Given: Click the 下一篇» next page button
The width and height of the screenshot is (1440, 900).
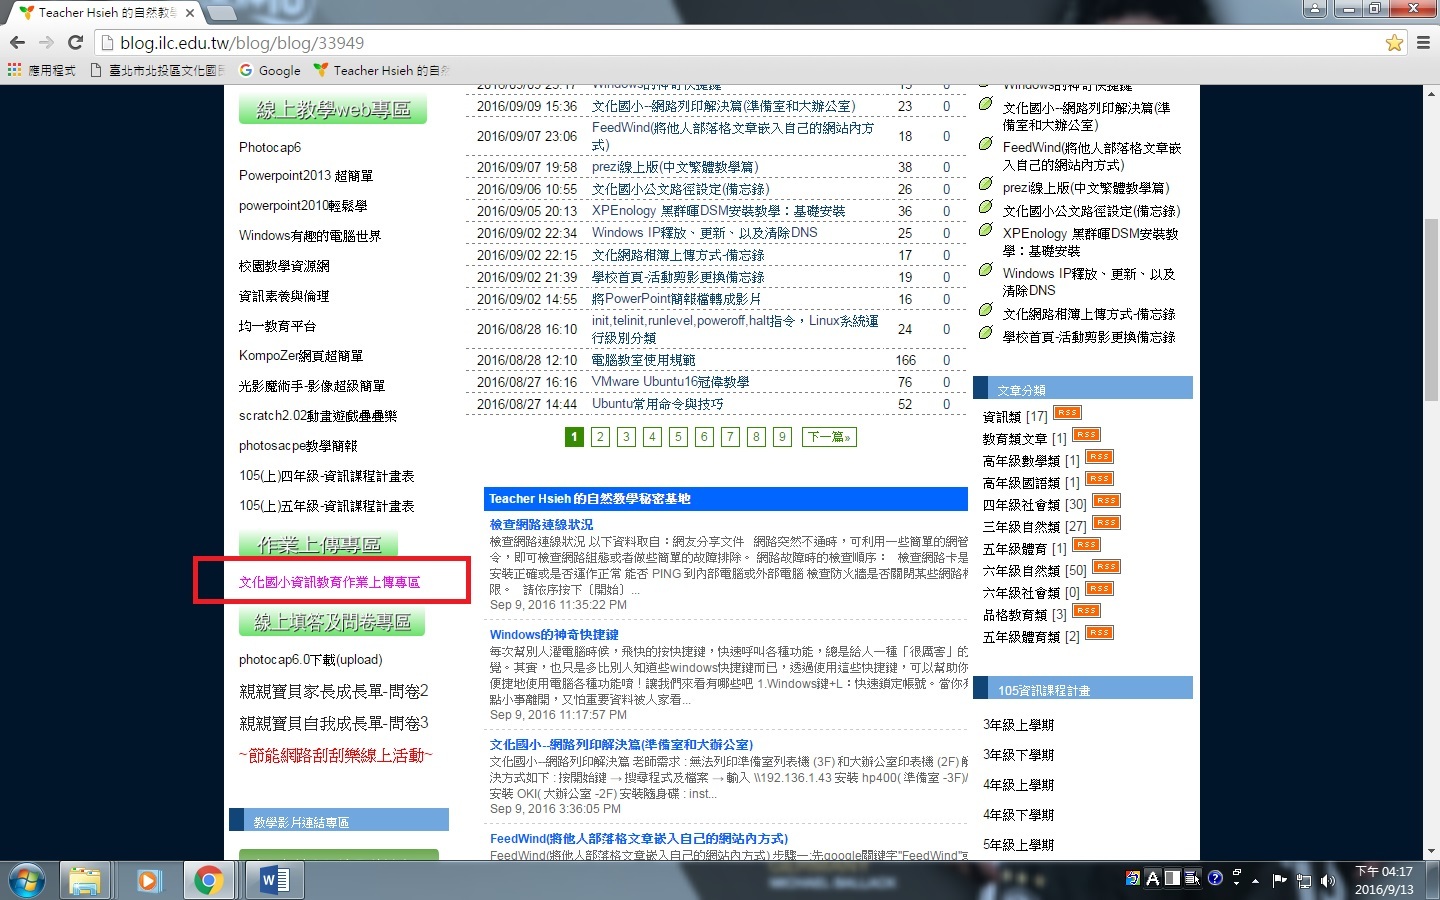Looking at the screenshot, I should 829,437.
